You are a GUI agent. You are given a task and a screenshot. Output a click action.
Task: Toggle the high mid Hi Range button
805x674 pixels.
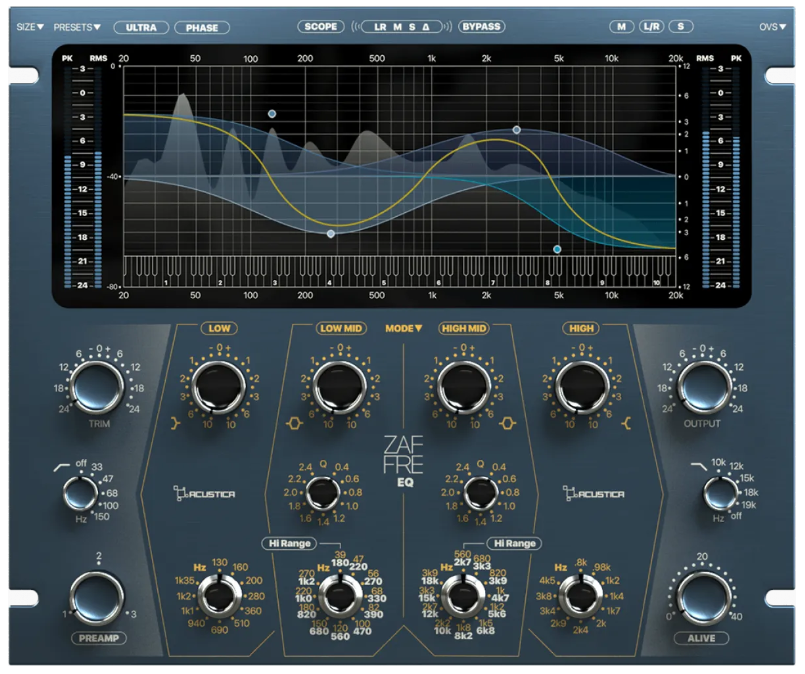(x=514, y=543)
